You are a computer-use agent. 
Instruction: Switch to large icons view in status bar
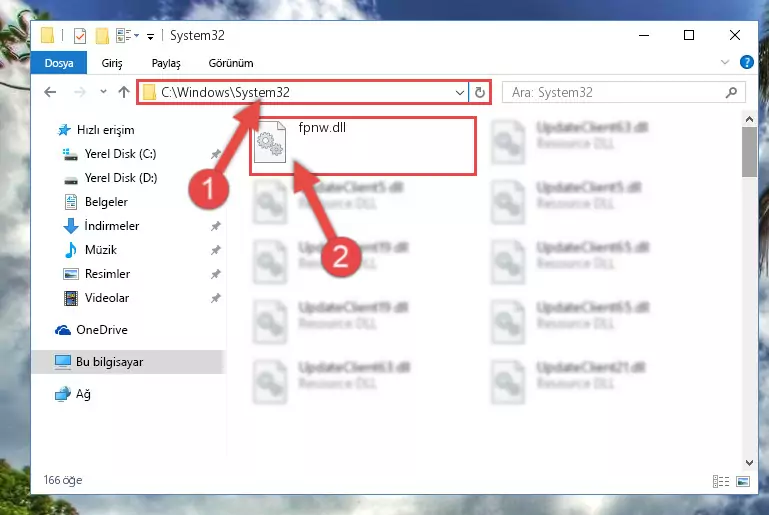coord(743,481)
